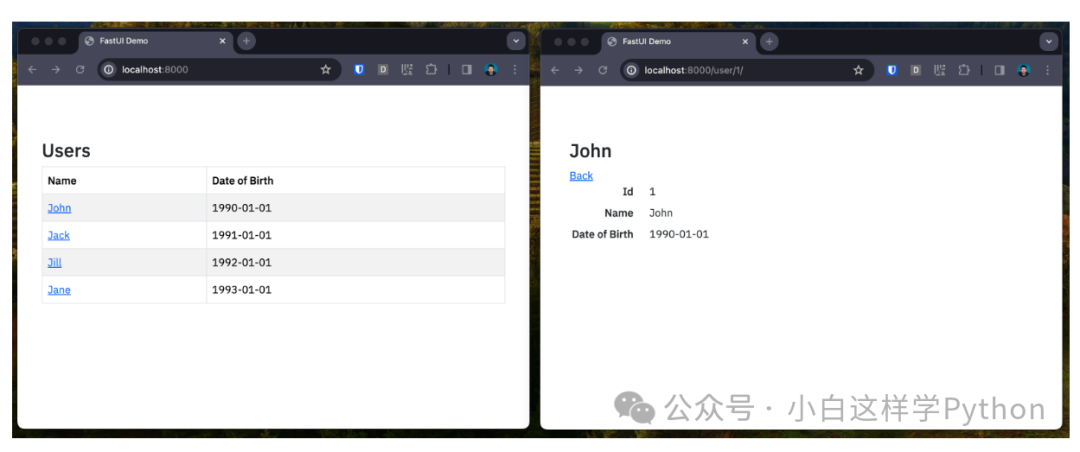Go forward in the right browser window
1080x452 pixels.
point(579,70)
